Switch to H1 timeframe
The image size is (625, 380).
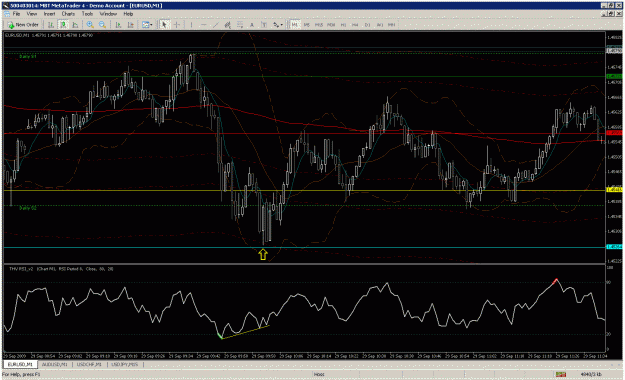point(343,25)
